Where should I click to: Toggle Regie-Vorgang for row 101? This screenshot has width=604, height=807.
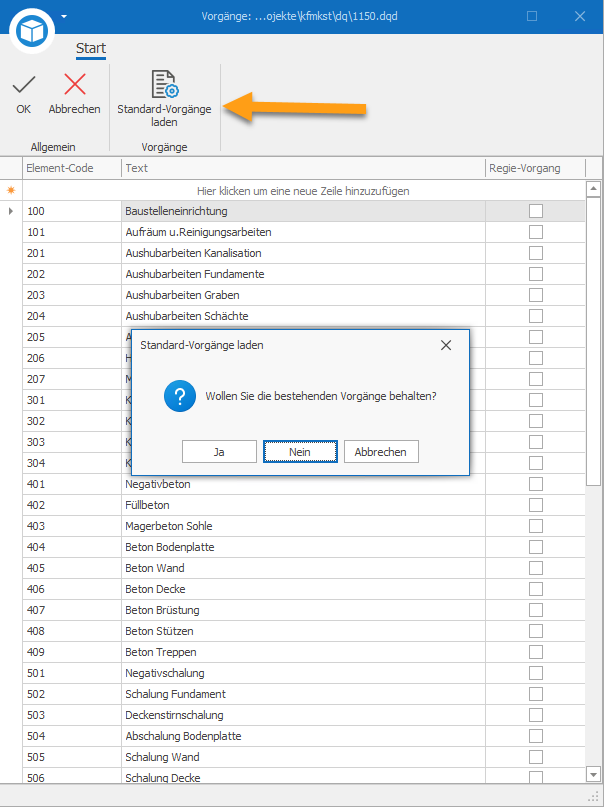coord(536,232)
